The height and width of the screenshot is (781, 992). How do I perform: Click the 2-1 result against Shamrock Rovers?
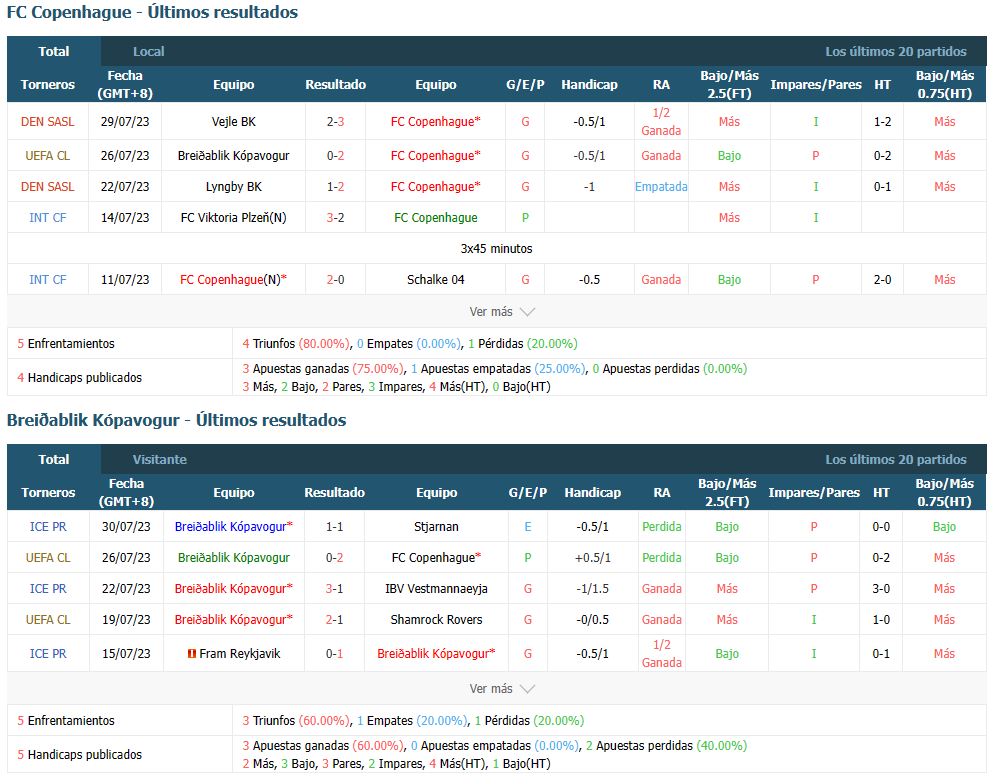coord(334,620)
